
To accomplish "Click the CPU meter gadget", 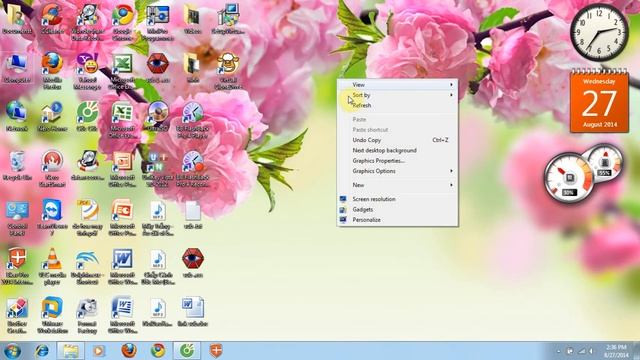I will [570, 178].
